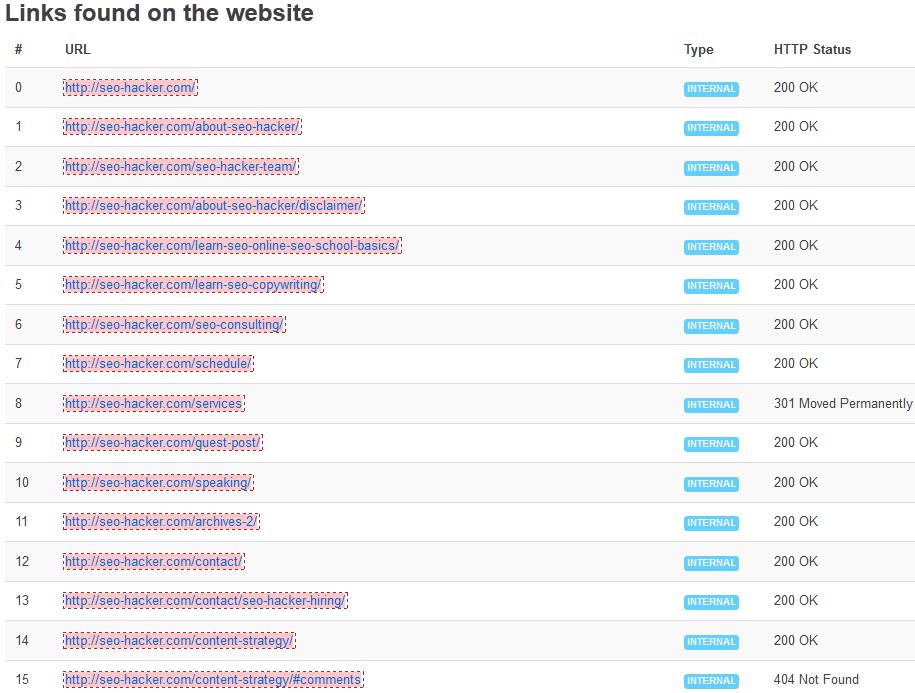The width and height of the screenshot is (915, 693).
Task: Open the seo-consulting link
Action: 174,325
